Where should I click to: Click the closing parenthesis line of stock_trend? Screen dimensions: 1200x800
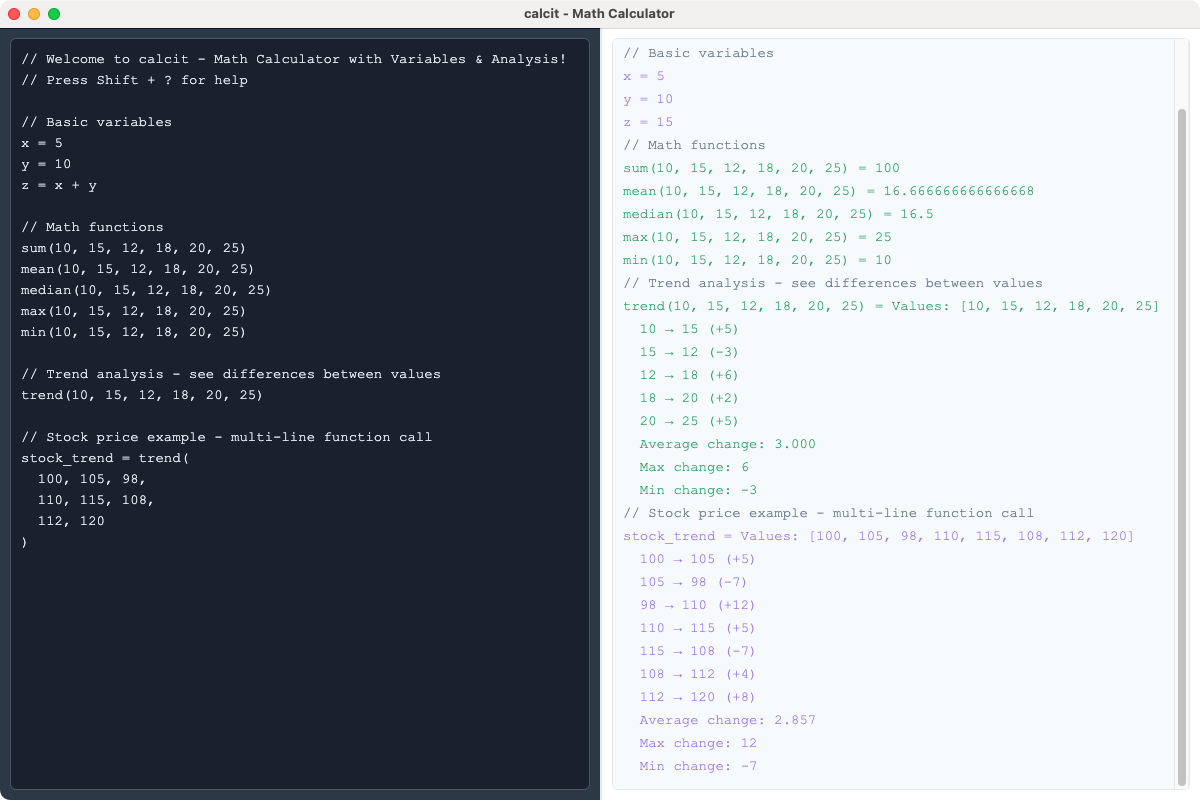(25, 541)
